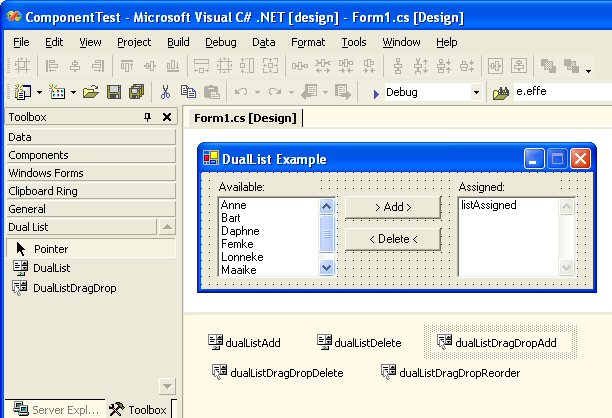The width and height of the screenshot is (612, 418).
Task: Open the New Project dropdown arrow
Action: click(39, 92)
